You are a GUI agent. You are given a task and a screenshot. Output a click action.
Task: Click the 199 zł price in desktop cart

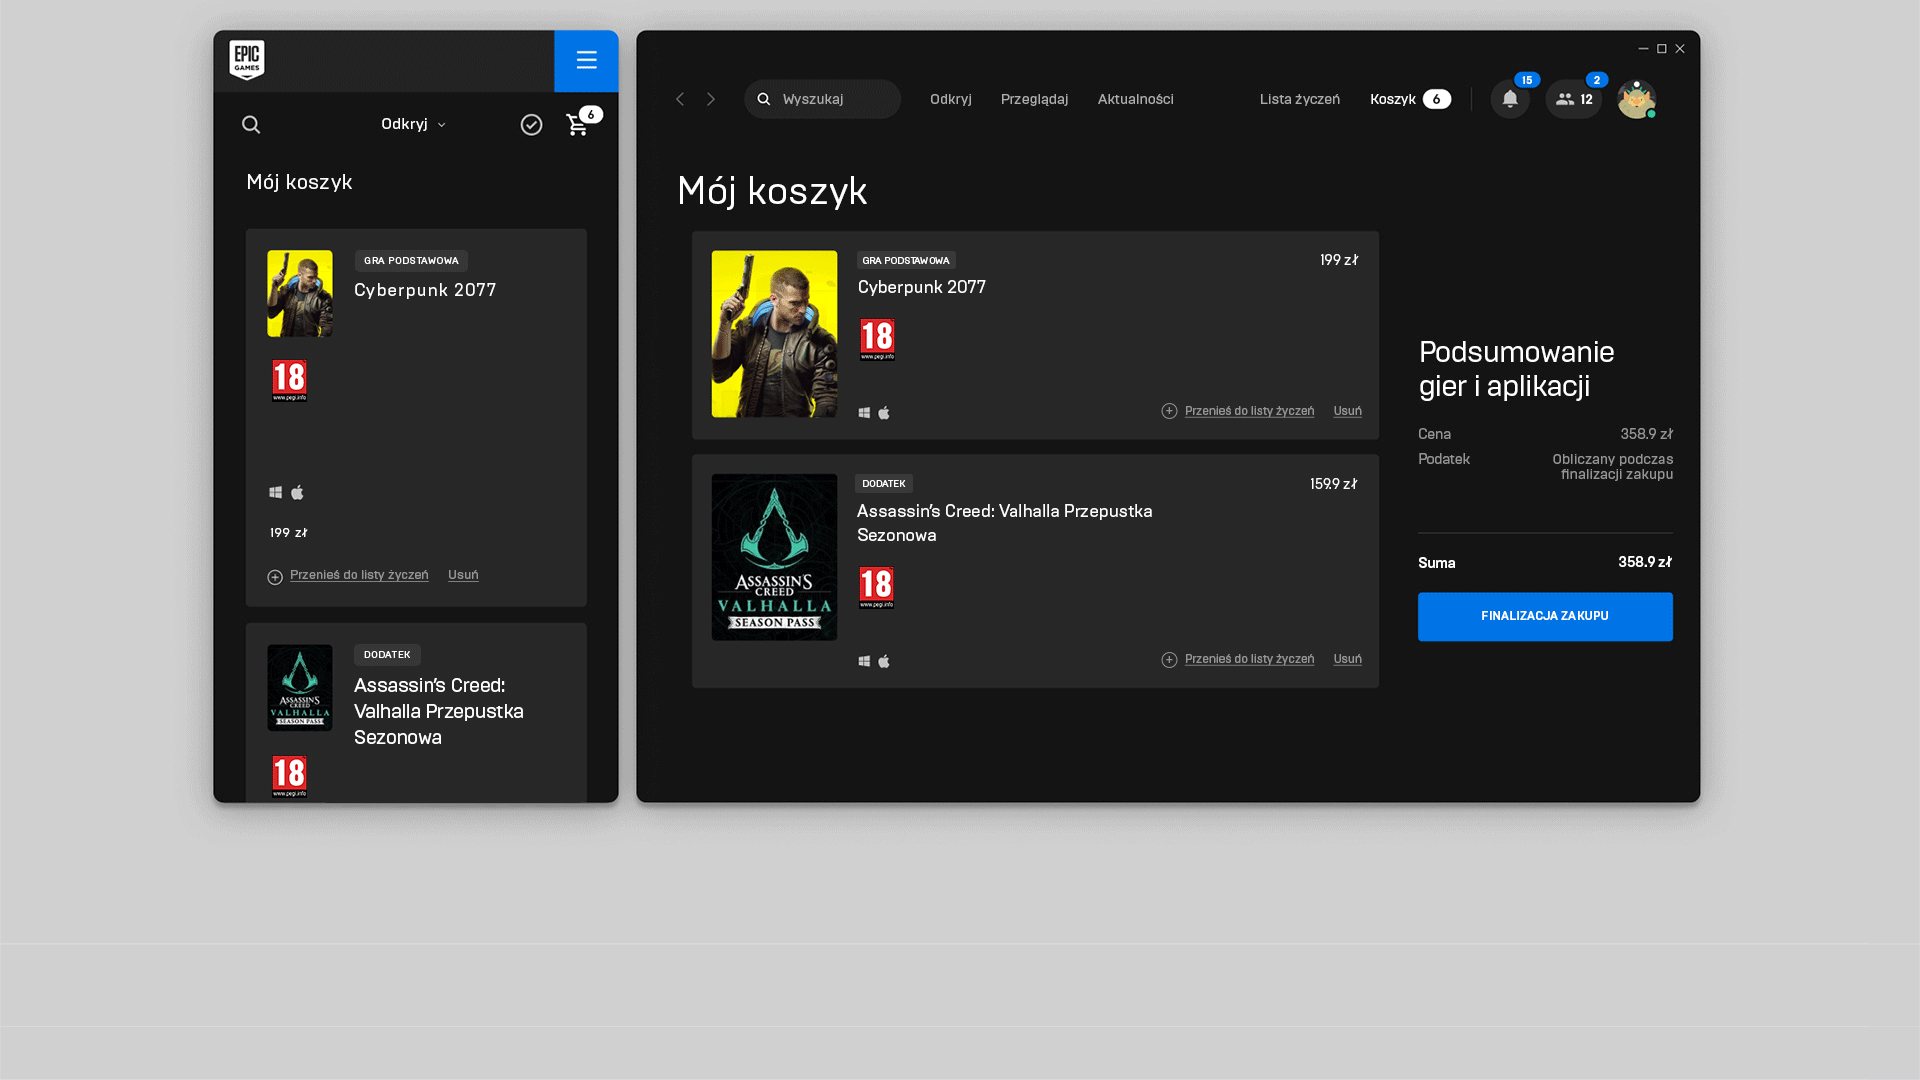1339,260
